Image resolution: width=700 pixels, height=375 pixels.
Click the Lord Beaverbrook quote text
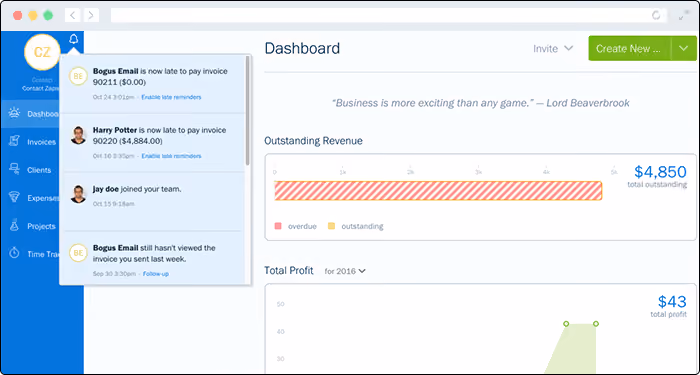(481, 103)
